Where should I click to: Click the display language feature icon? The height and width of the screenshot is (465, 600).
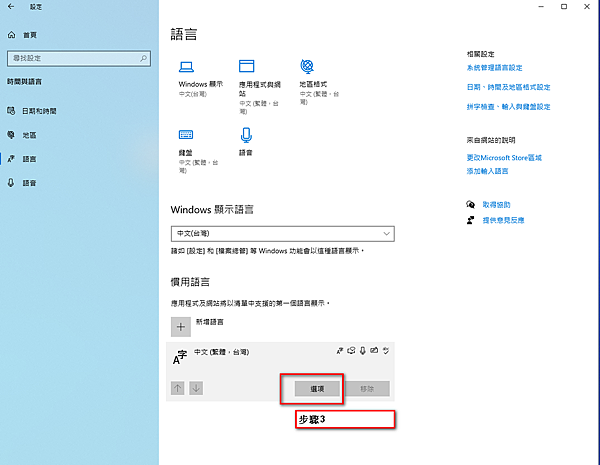(339, 351)
